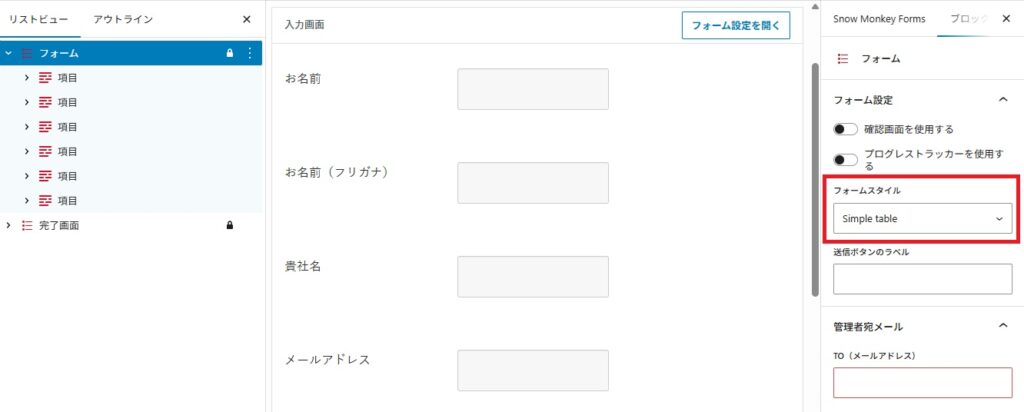
Task: Switch to Snow Monkey Forms tab
Action: tap(879, 19)
